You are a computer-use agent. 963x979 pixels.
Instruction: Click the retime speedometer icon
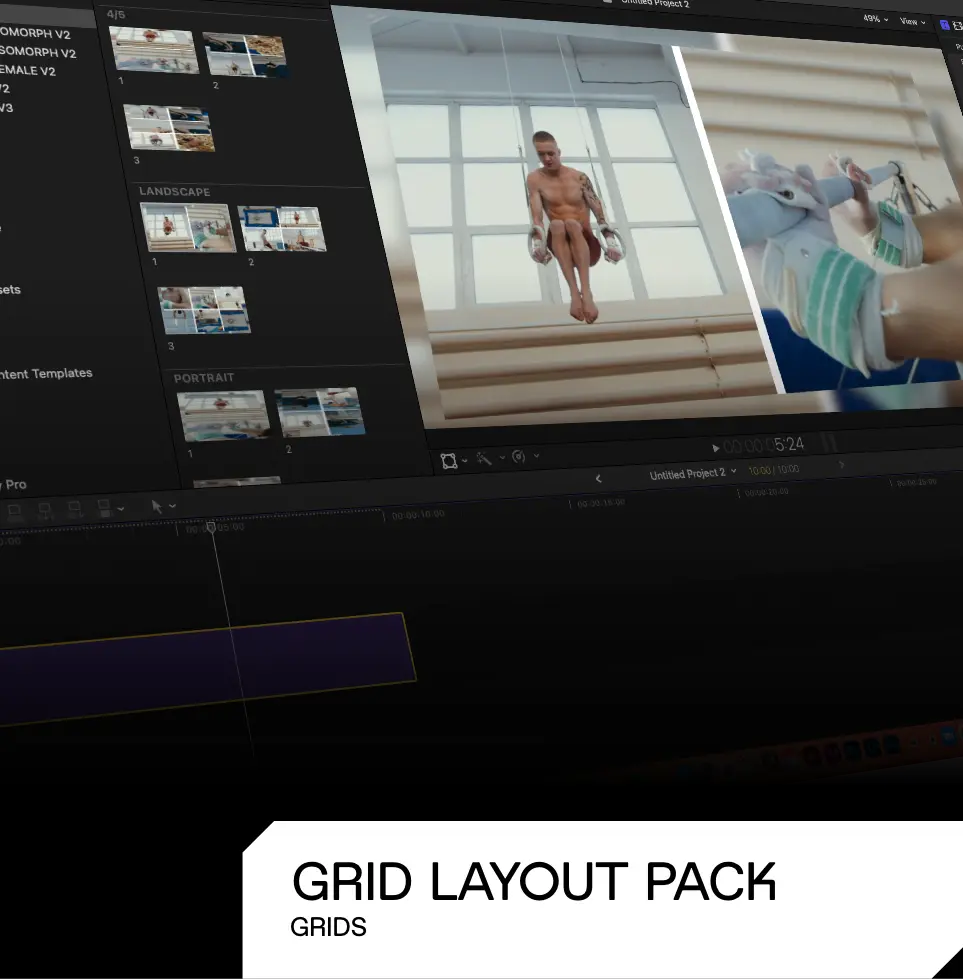(x=518, y=457)
